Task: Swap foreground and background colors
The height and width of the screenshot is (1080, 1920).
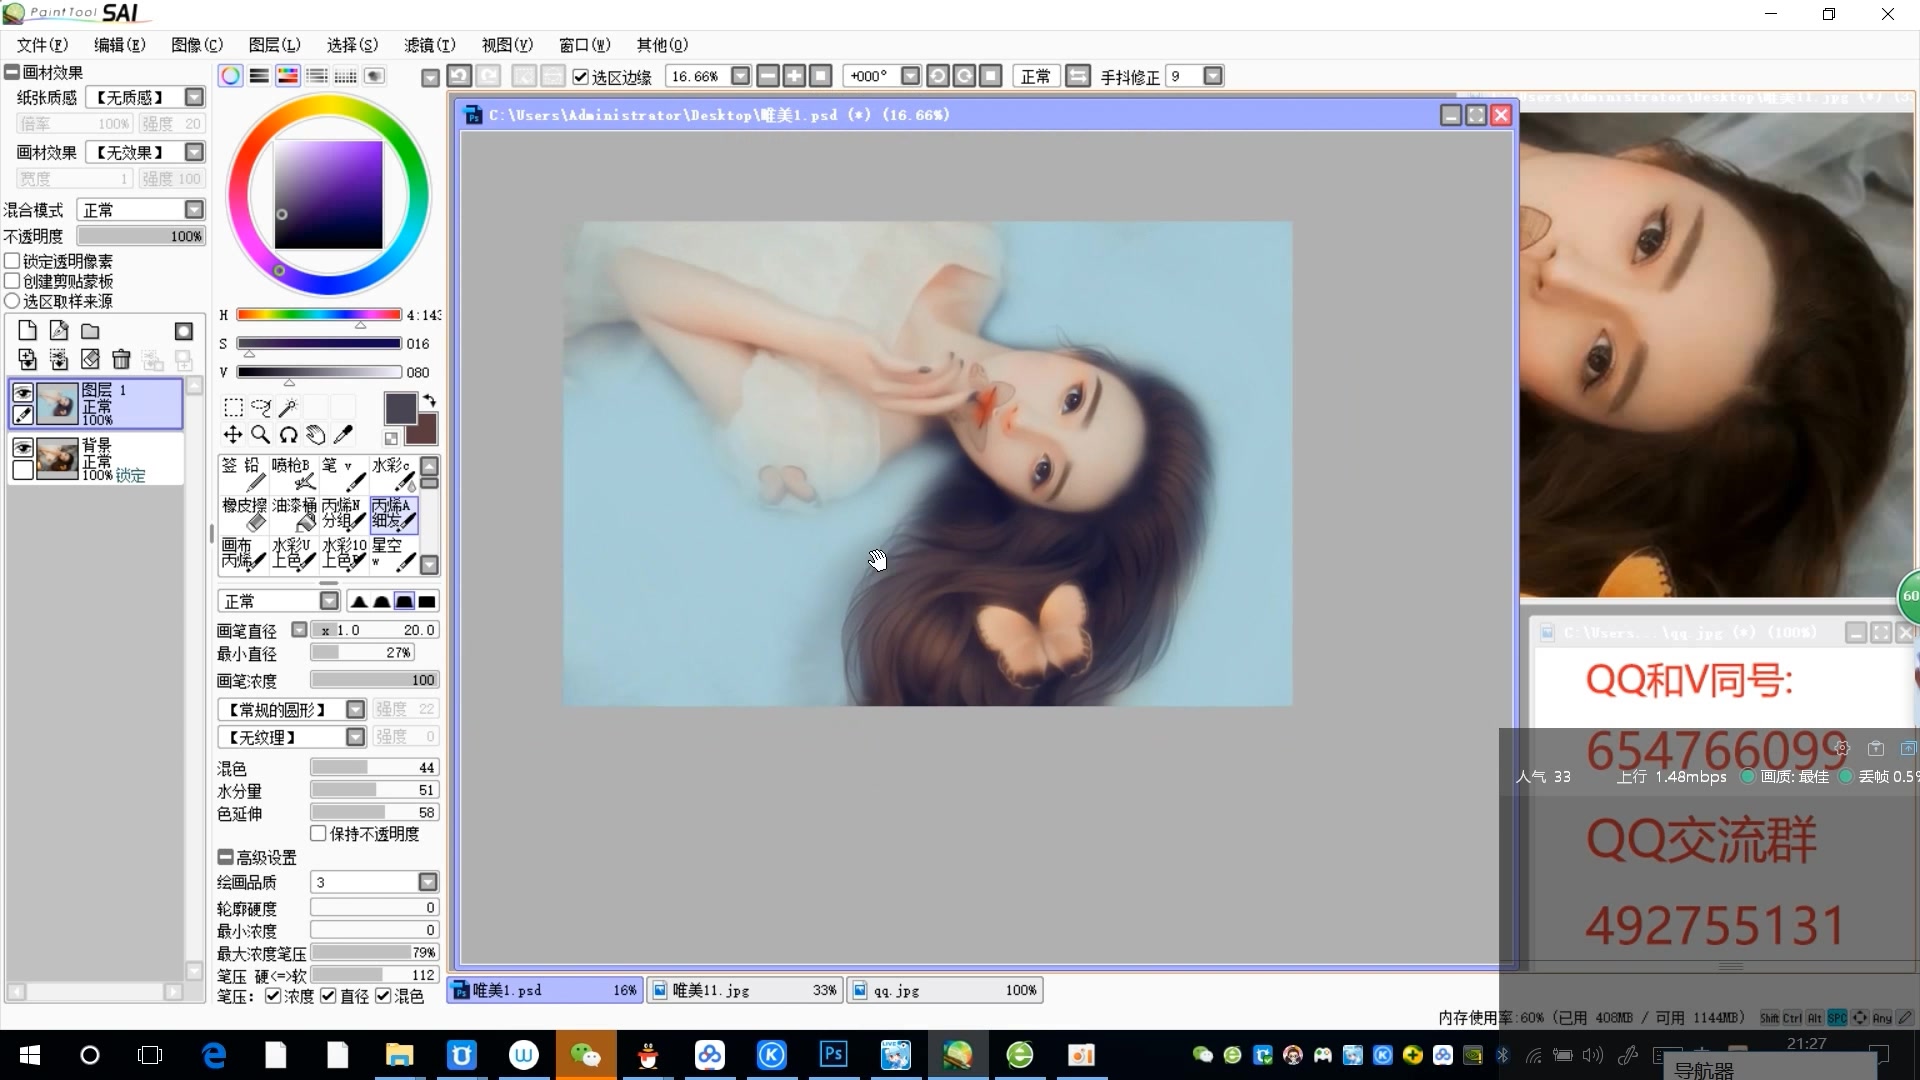Action: (x=430, y=400)
